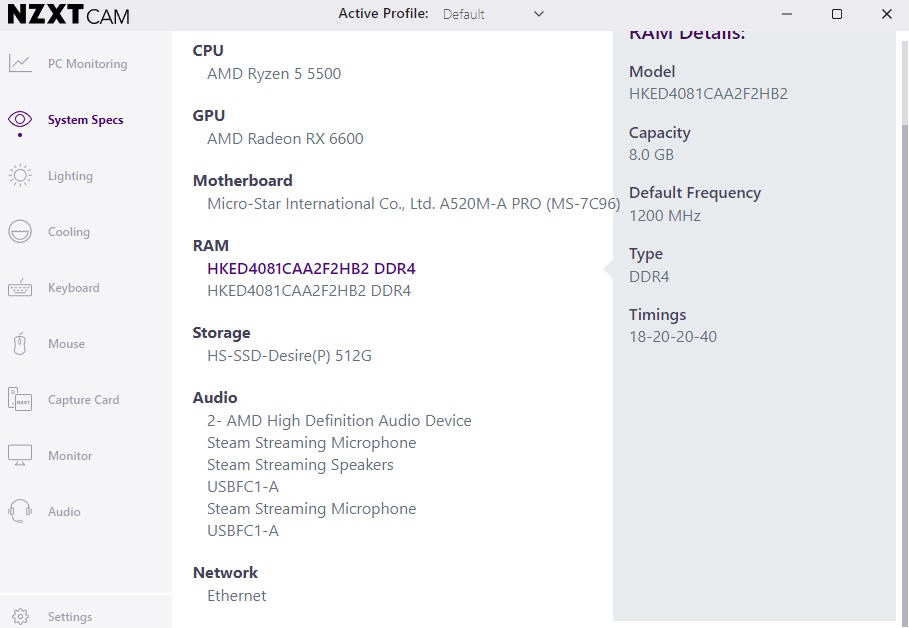
Task: Click the AMD Radeon RX 6600 entry
Action: [285, 139]
